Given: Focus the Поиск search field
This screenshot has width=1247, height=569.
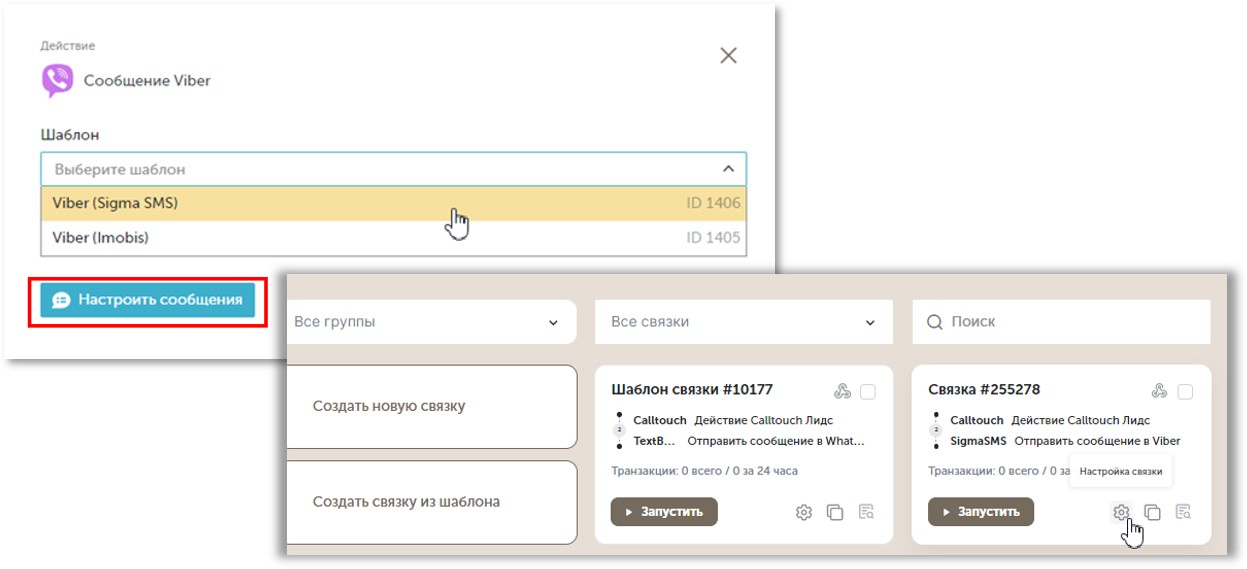Looking at the screenshot, I should (x=1070, y=322).
